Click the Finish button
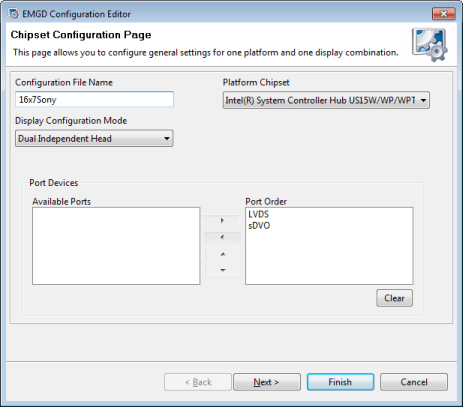The height and width of the screenshot is (407, 463). tap(340, 382)
